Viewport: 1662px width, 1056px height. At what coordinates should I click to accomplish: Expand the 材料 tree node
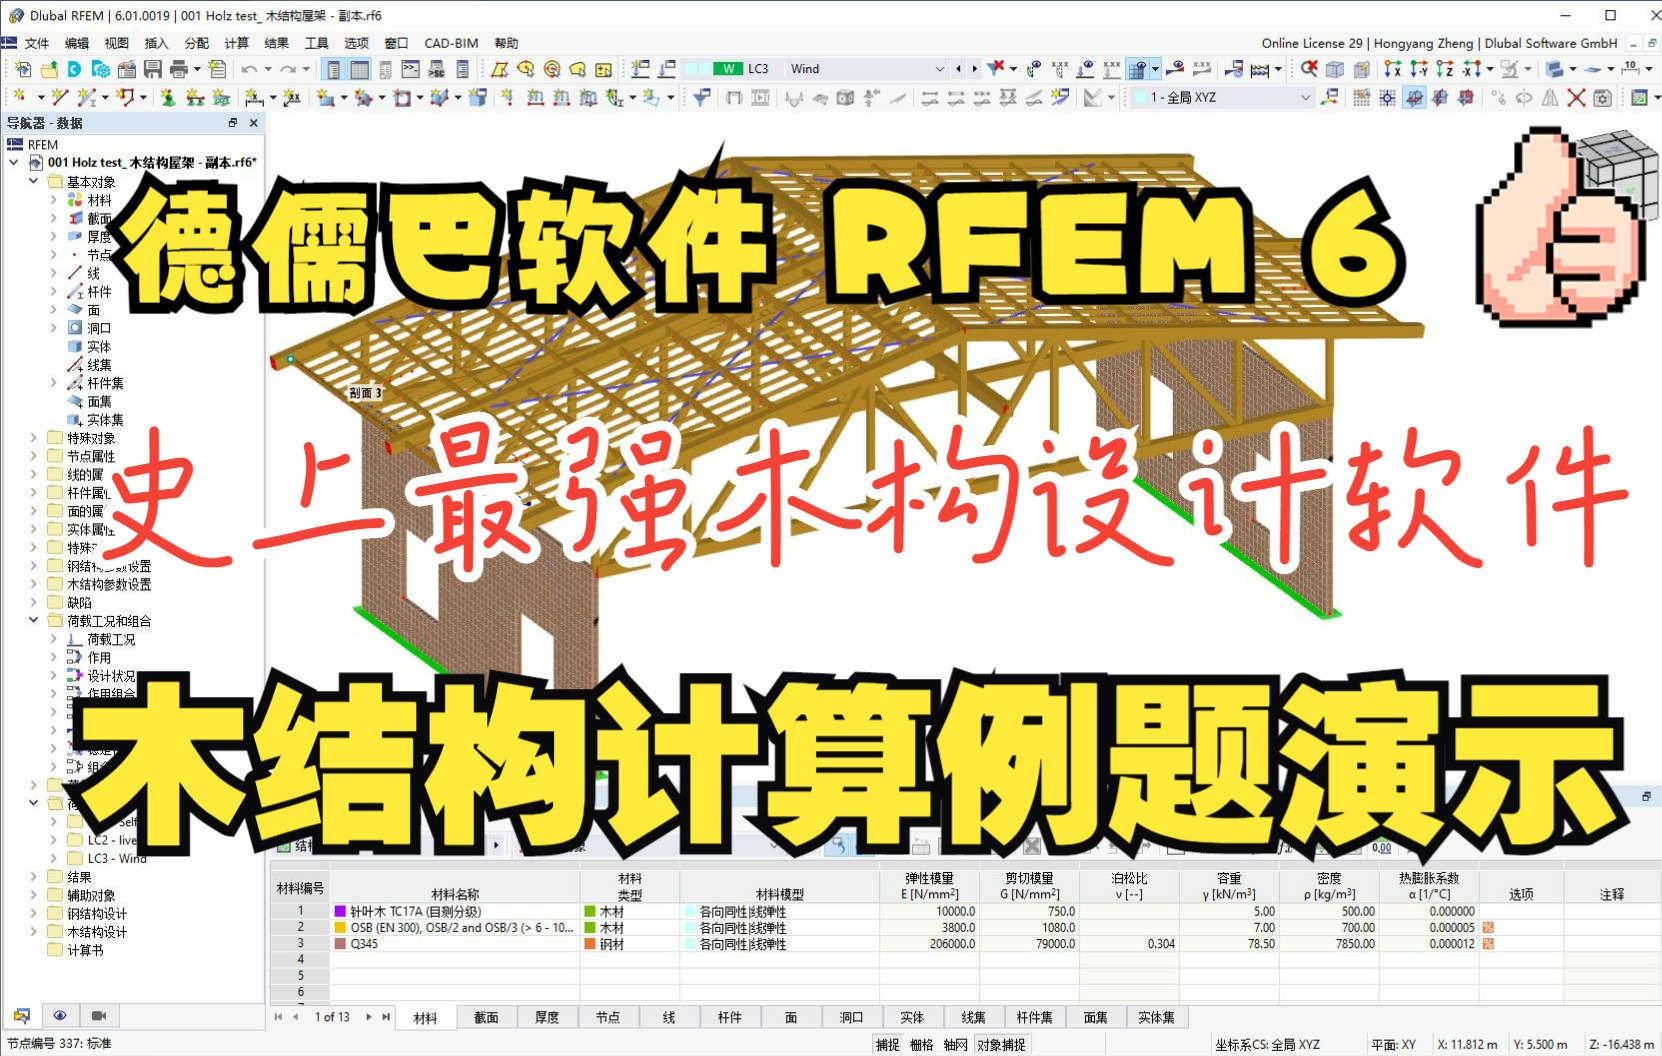click(54, 200)
